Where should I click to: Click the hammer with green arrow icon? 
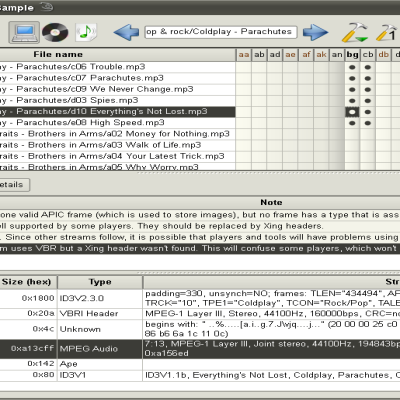tap(354, 32)
